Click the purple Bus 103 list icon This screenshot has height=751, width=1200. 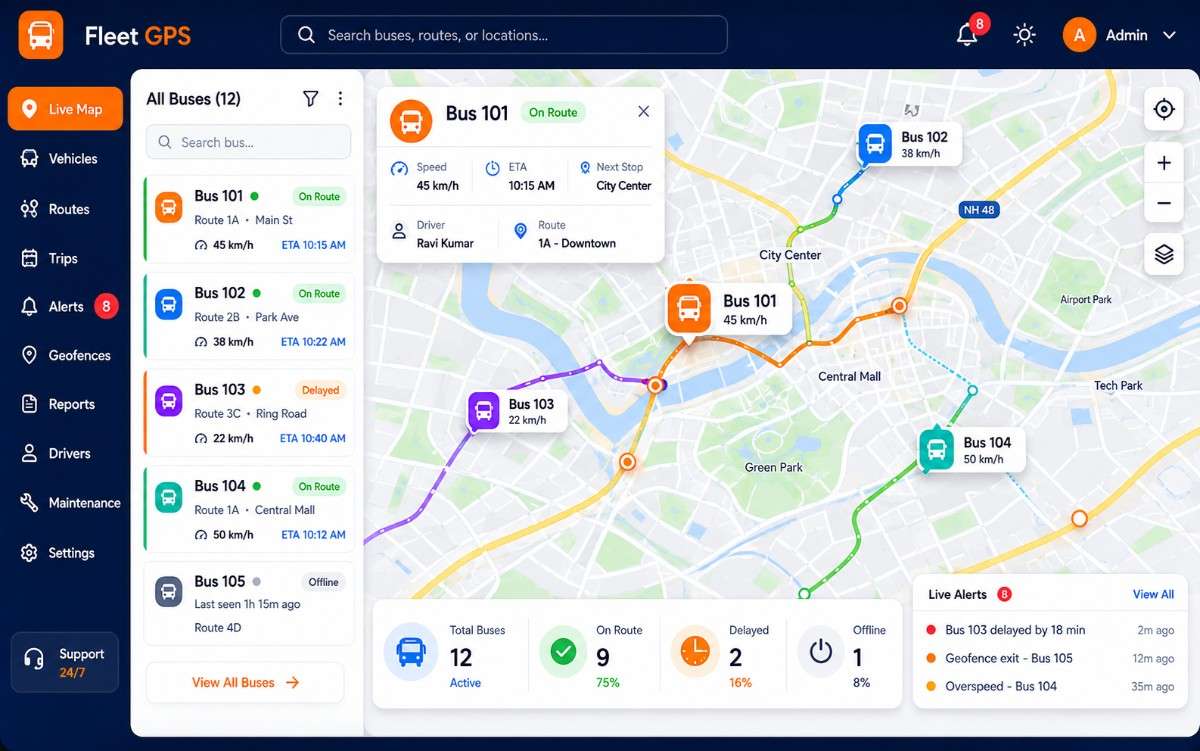tap(169, 401)
